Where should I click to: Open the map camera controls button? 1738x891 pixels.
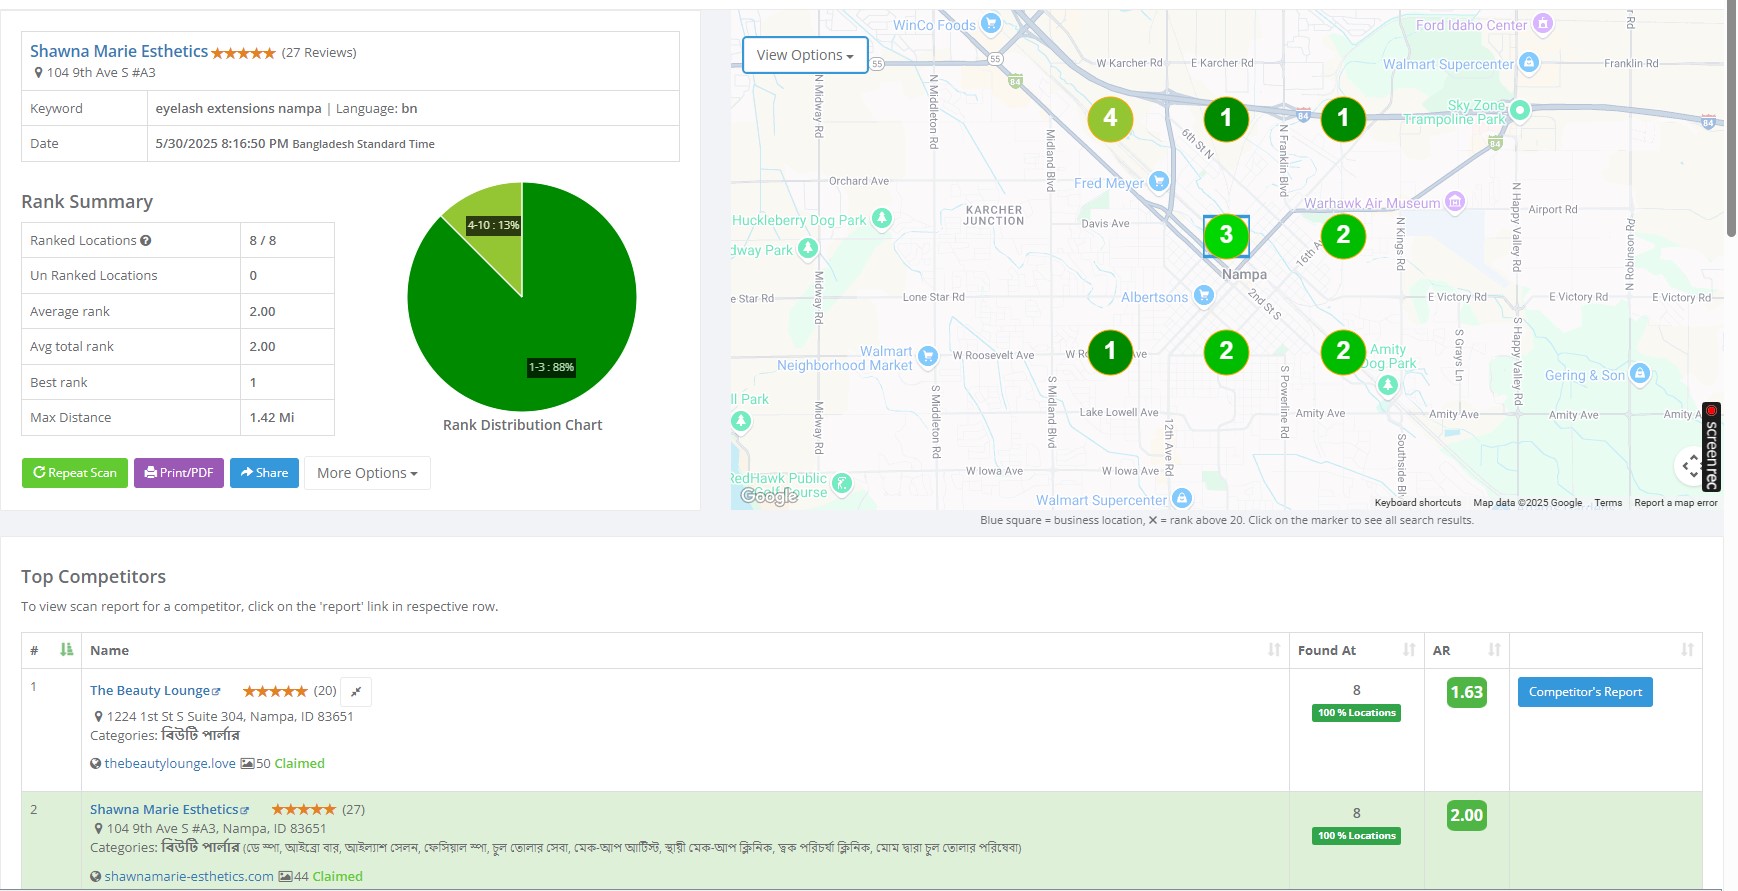pos(1691,465)
